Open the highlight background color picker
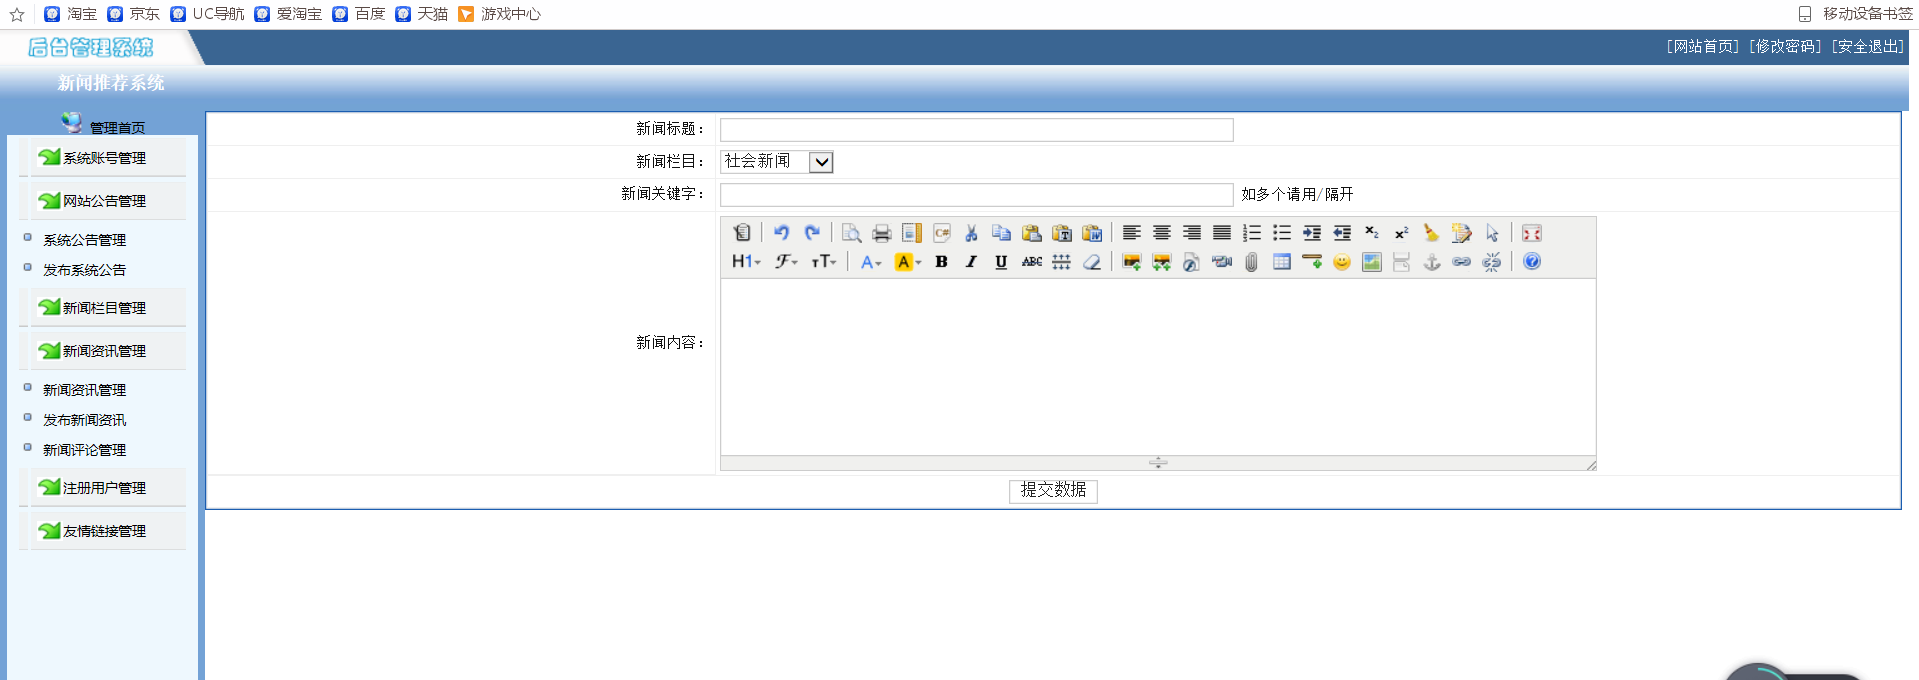This screenshot has height=680, width=1919. [x=908, y=262]
